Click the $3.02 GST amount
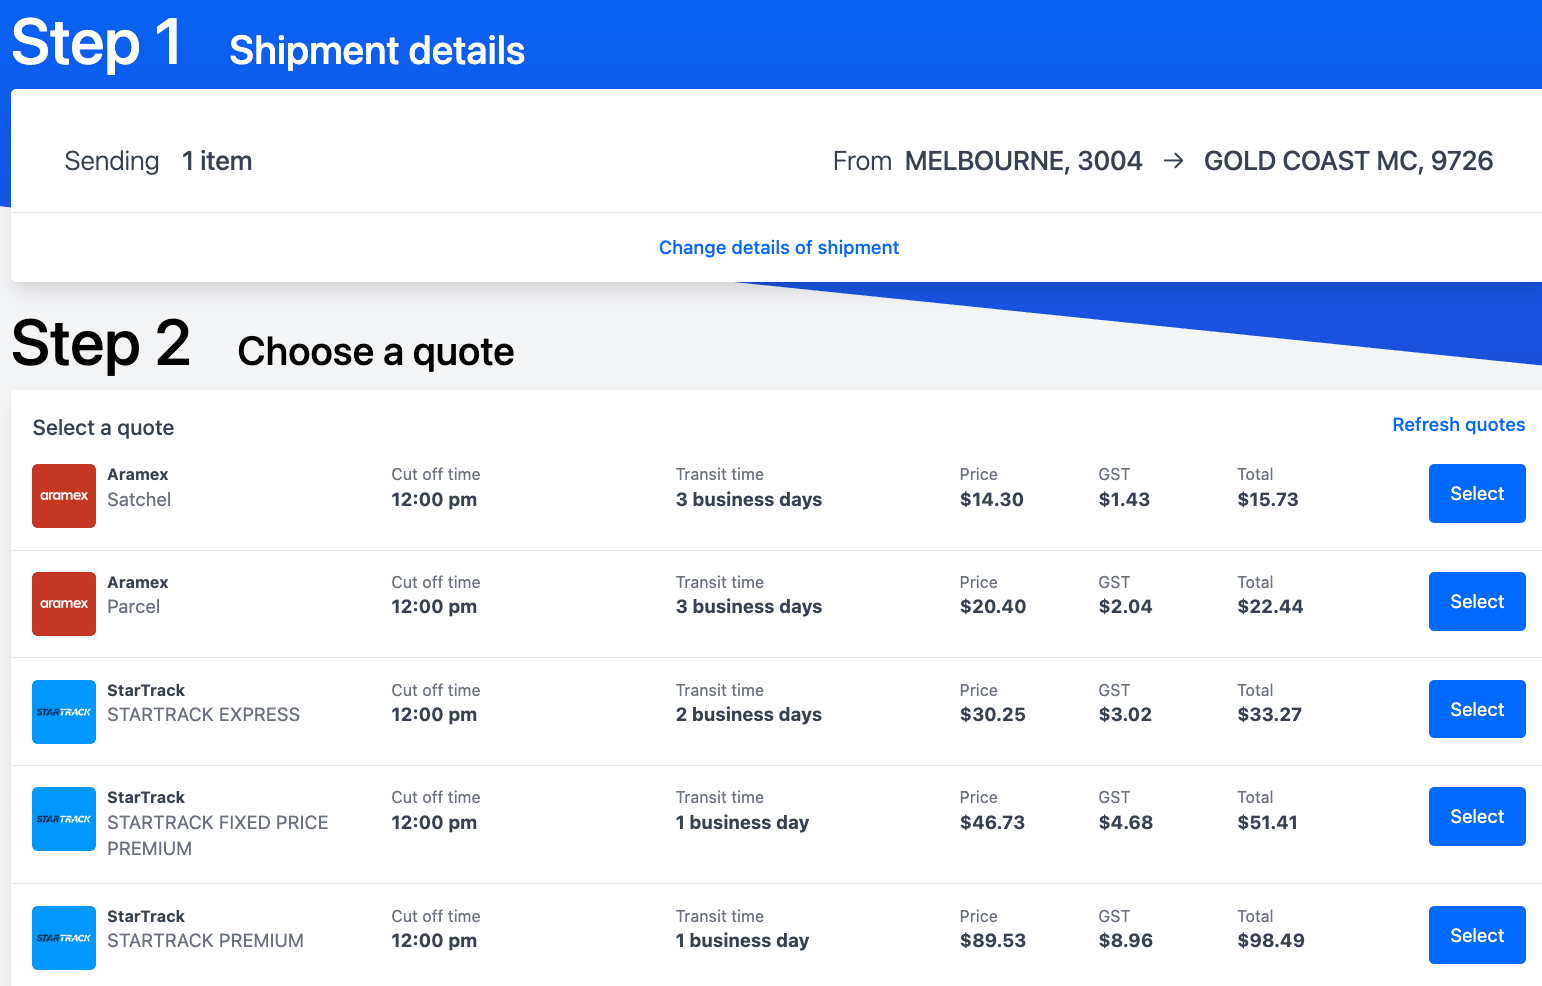Screen dimensions: 1542x986 [x=1125, y=714]
